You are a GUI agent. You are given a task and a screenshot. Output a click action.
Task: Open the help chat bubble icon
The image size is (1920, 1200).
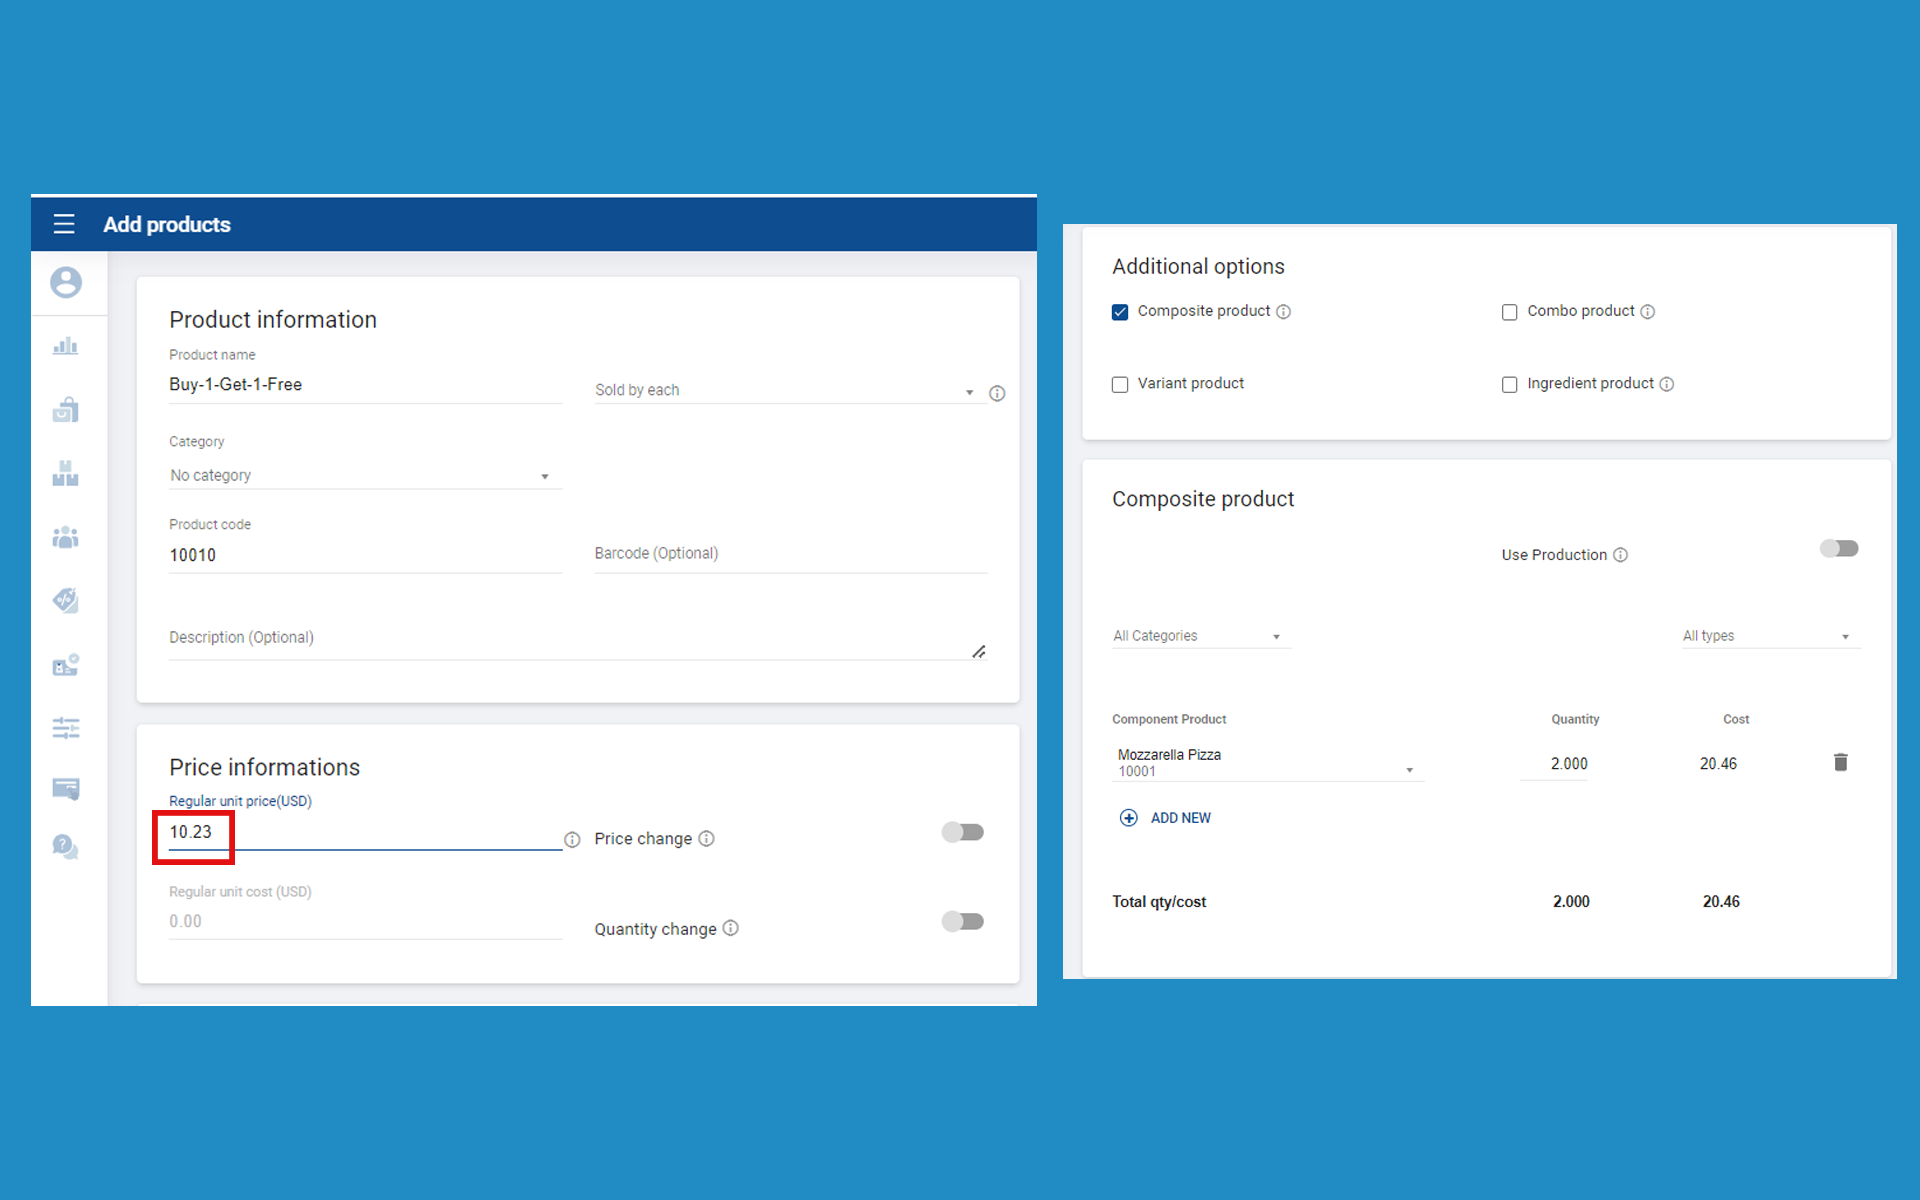pyautogui.click(x=66, y=848)
